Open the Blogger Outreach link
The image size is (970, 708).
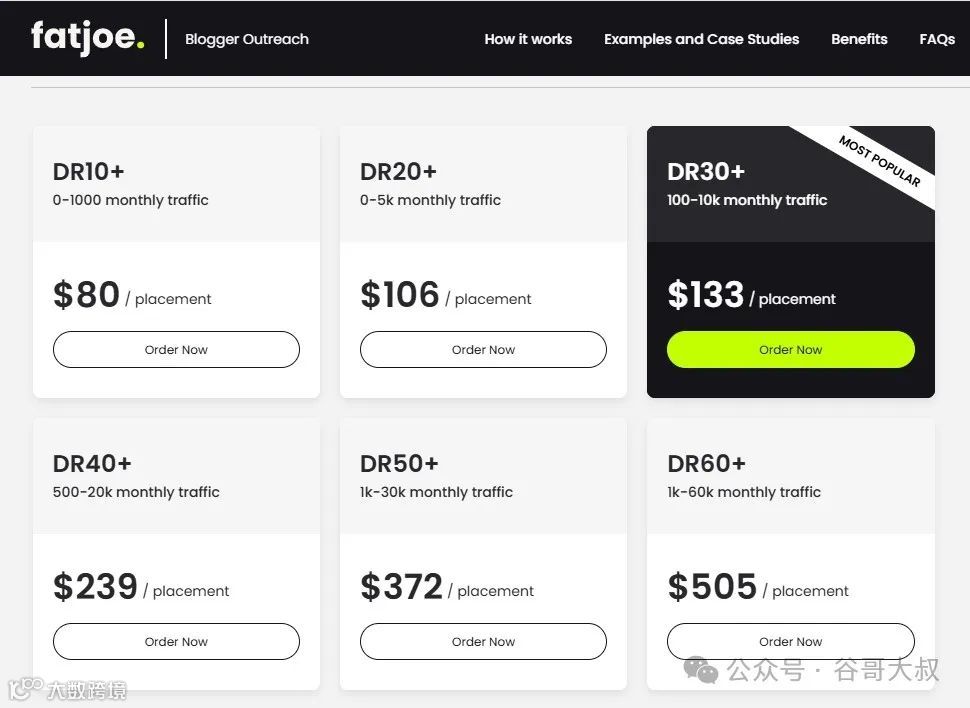[x=247, y=40]
